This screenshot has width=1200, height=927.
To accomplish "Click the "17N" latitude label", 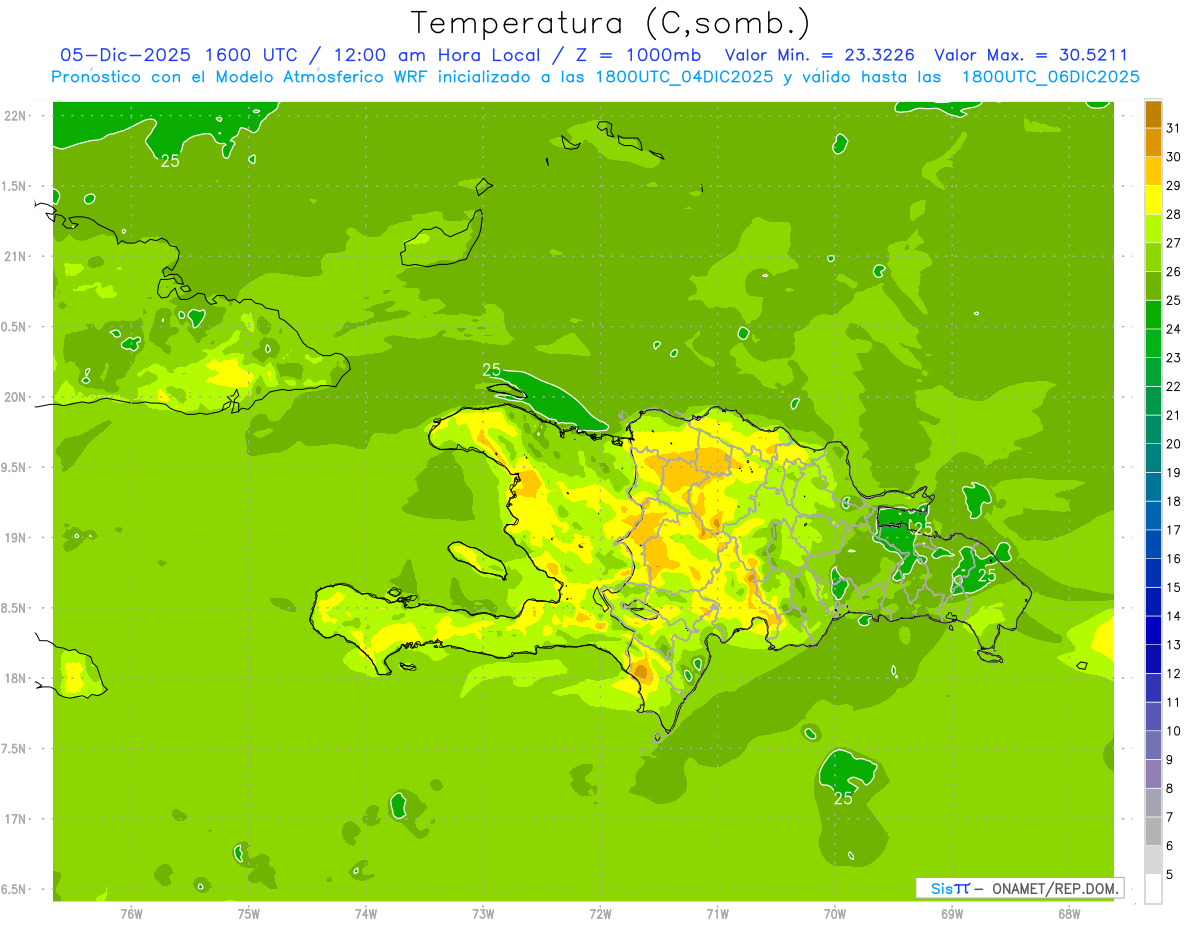I will click(16, 819).
